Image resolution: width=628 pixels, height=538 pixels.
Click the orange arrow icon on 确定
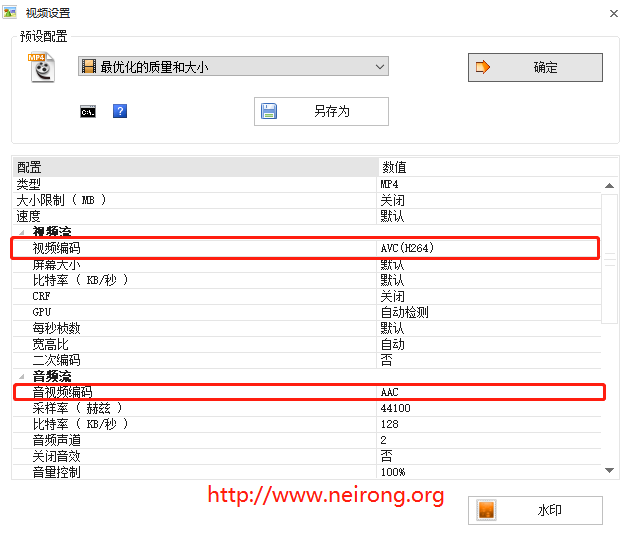coord(483,67)
